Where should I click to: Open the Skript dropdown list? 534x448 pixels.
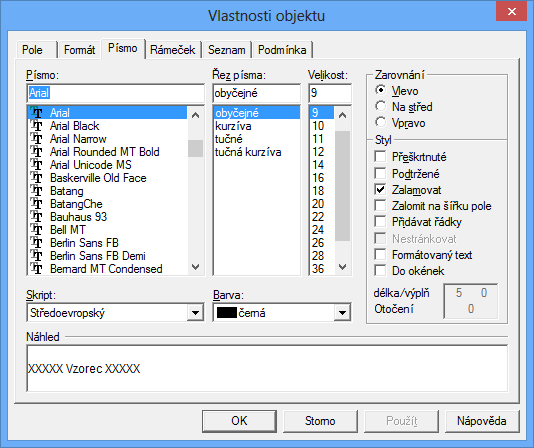[x=195, y=313]
